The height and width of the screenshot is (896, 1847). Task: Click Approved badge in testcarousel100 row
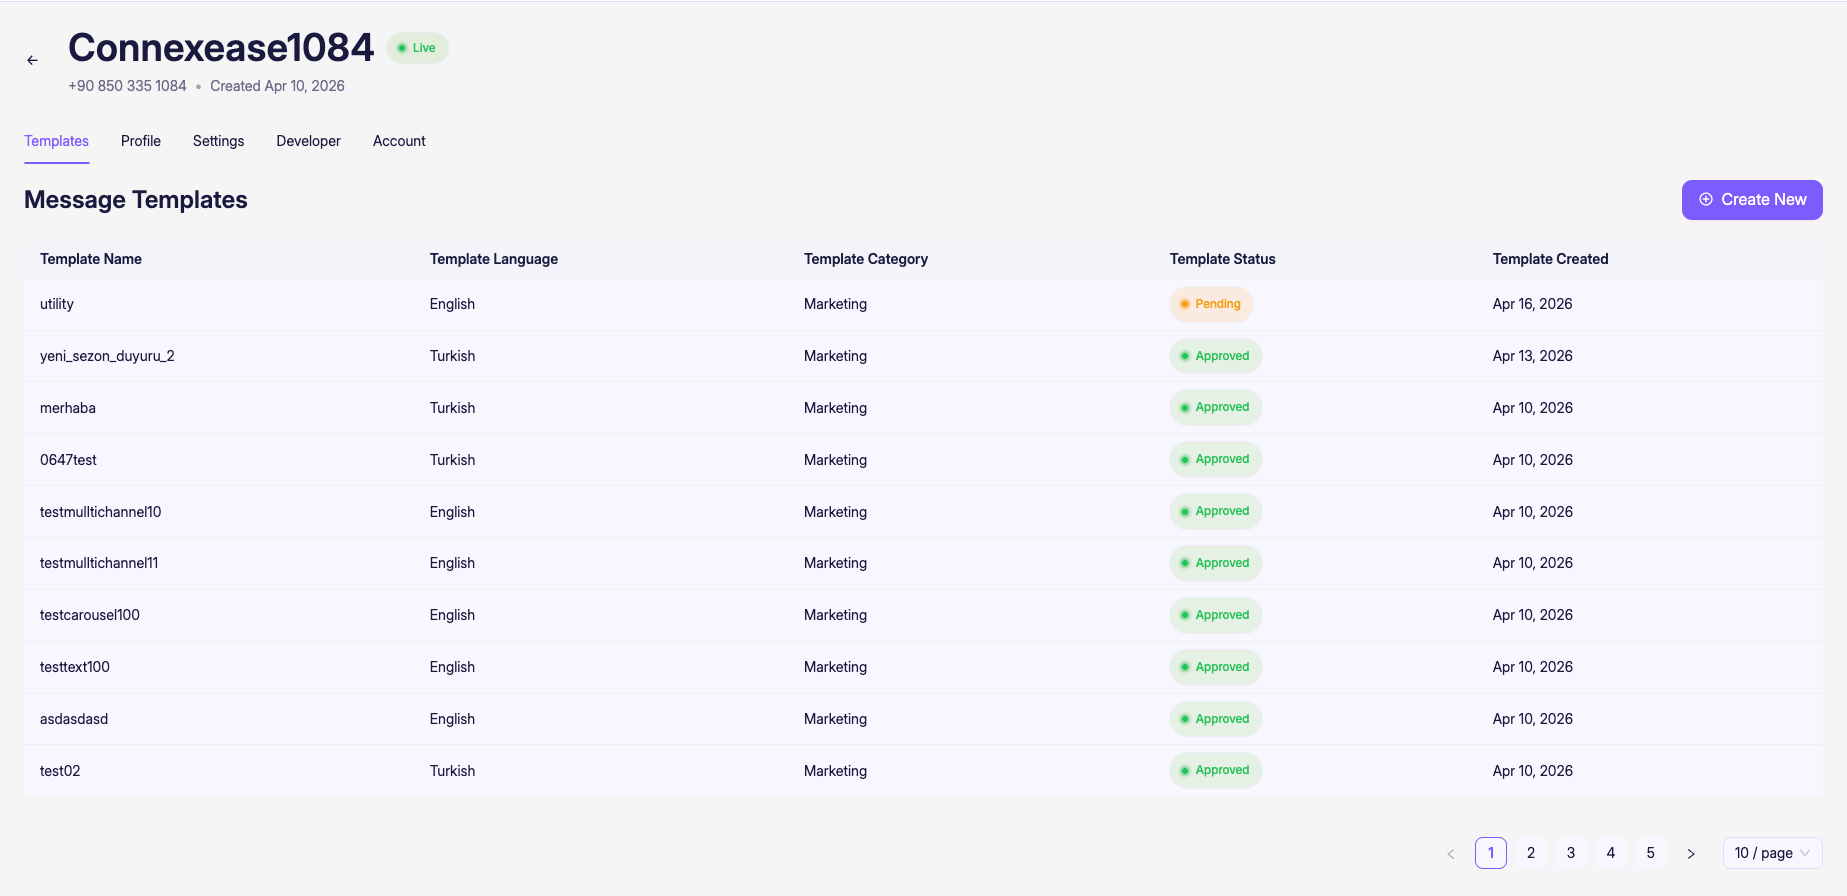(1215, 615)
